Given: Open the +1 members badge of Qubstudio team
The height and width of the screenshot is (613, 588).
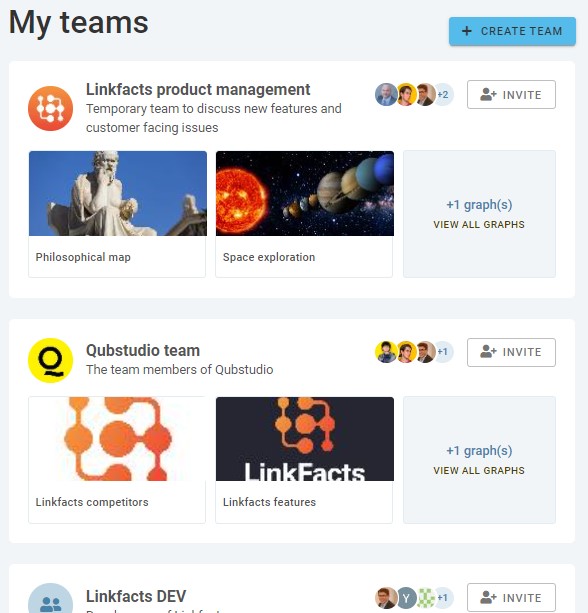Looking at the screenshot, I should coord(443,352).
